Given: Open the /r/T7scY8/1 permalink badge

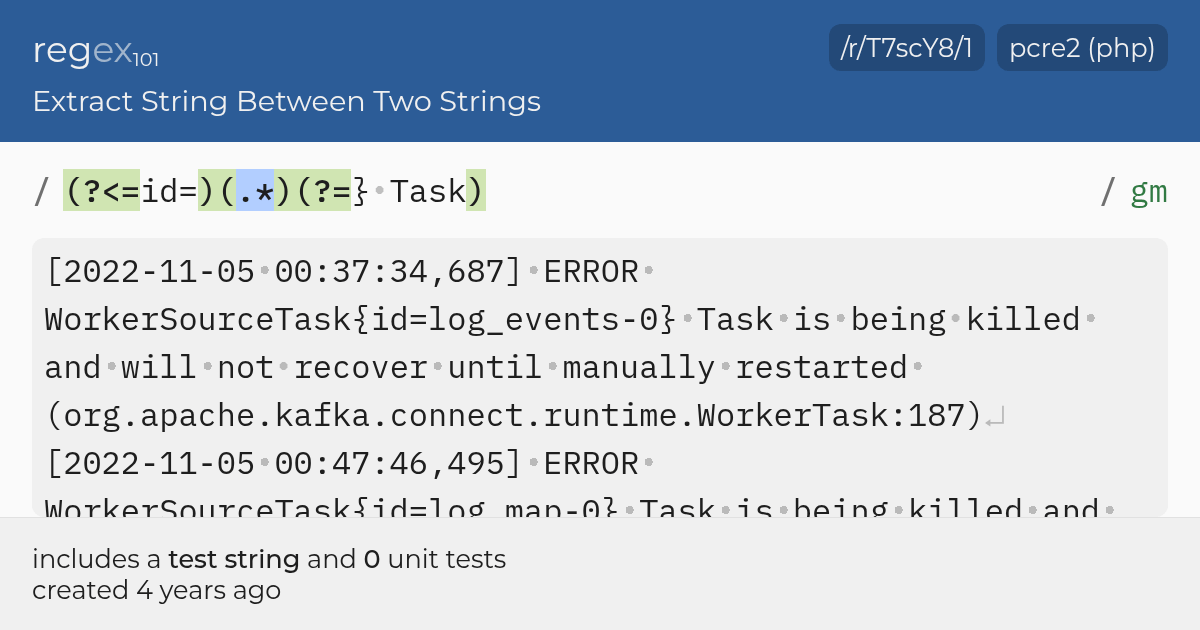Looking at the screenshot, I should pyautogui.click(x=907, y=48).
